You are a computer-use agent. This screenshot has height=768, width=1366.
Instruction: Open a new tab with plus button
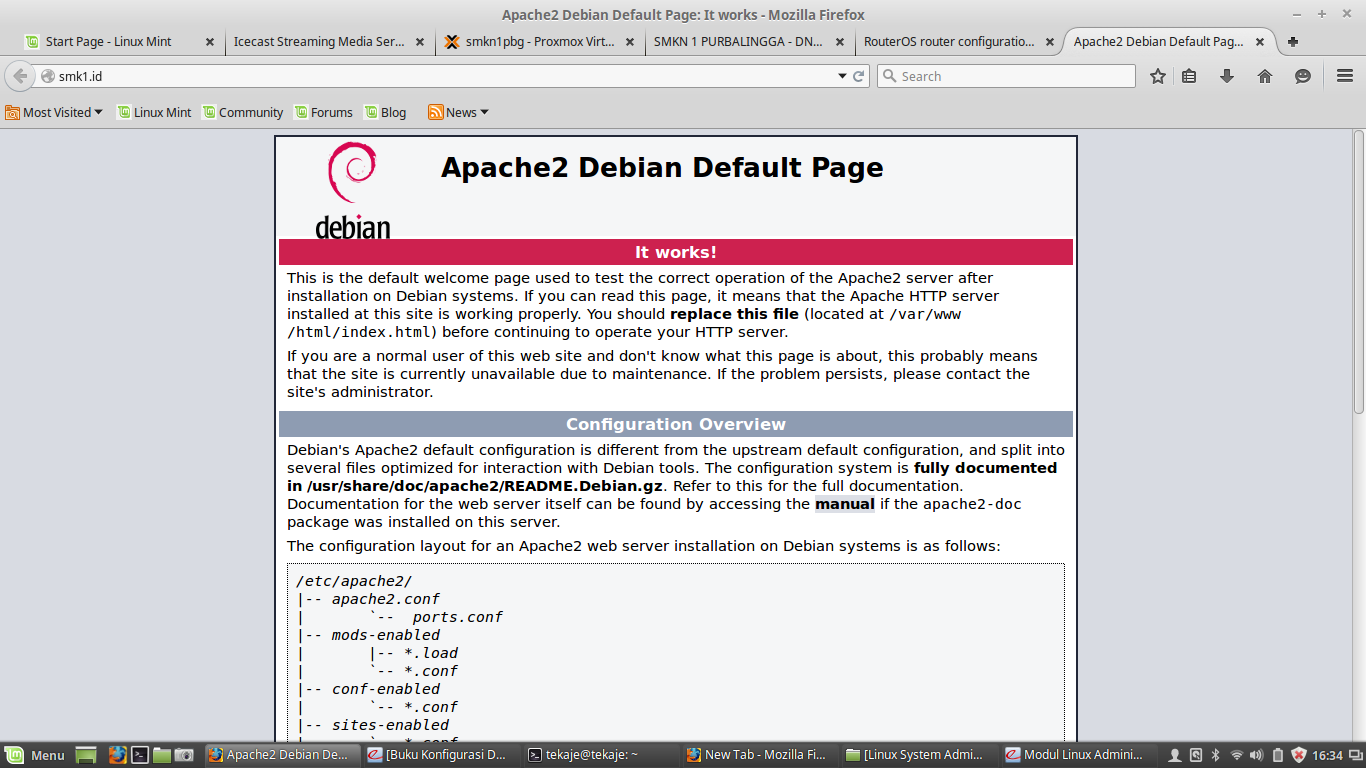click(1293, 42)
